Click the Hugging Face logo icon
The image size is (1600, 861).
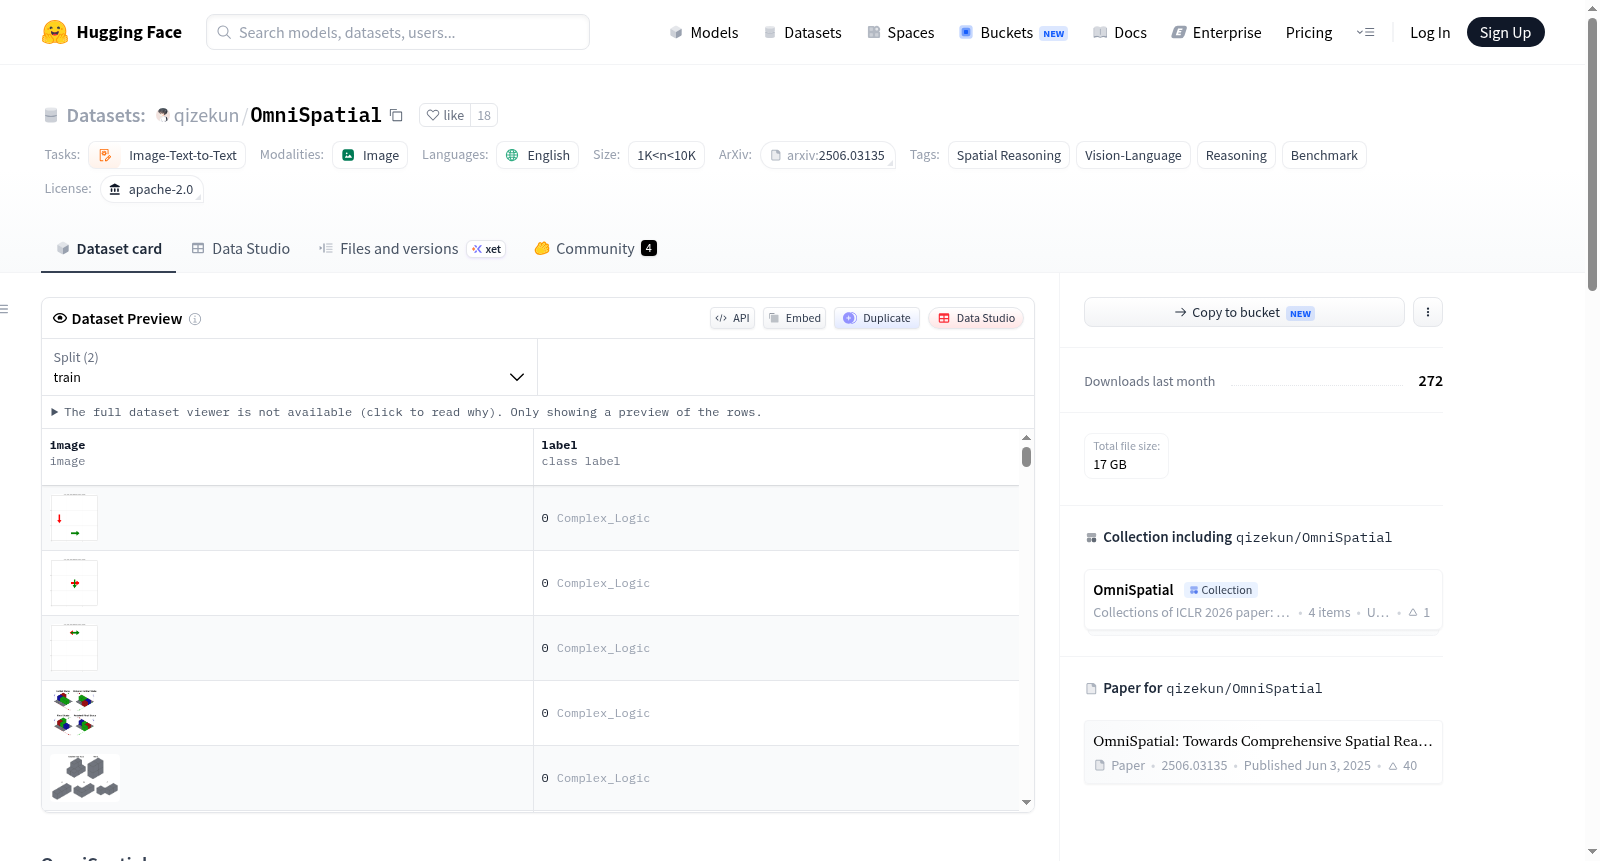[x=55, y=32]
